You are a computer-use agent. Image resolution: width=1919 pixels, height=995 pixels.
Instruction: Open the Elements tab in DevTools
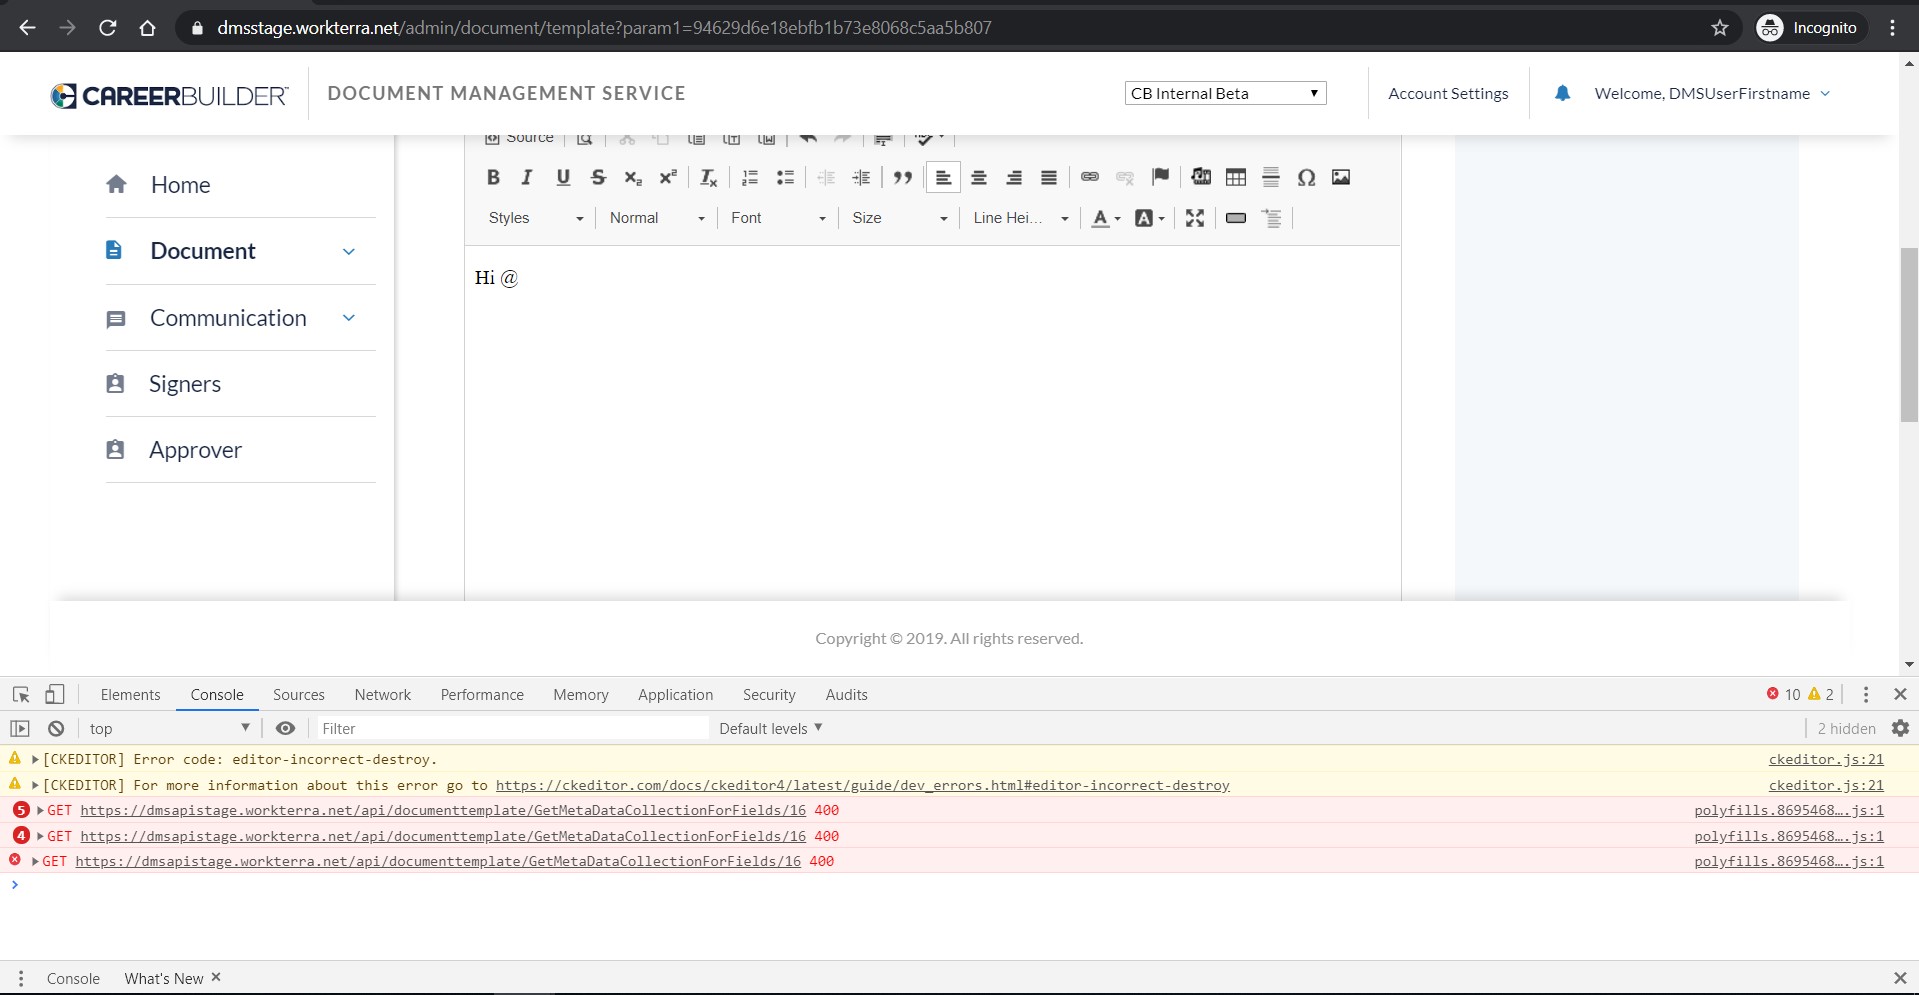130,695
